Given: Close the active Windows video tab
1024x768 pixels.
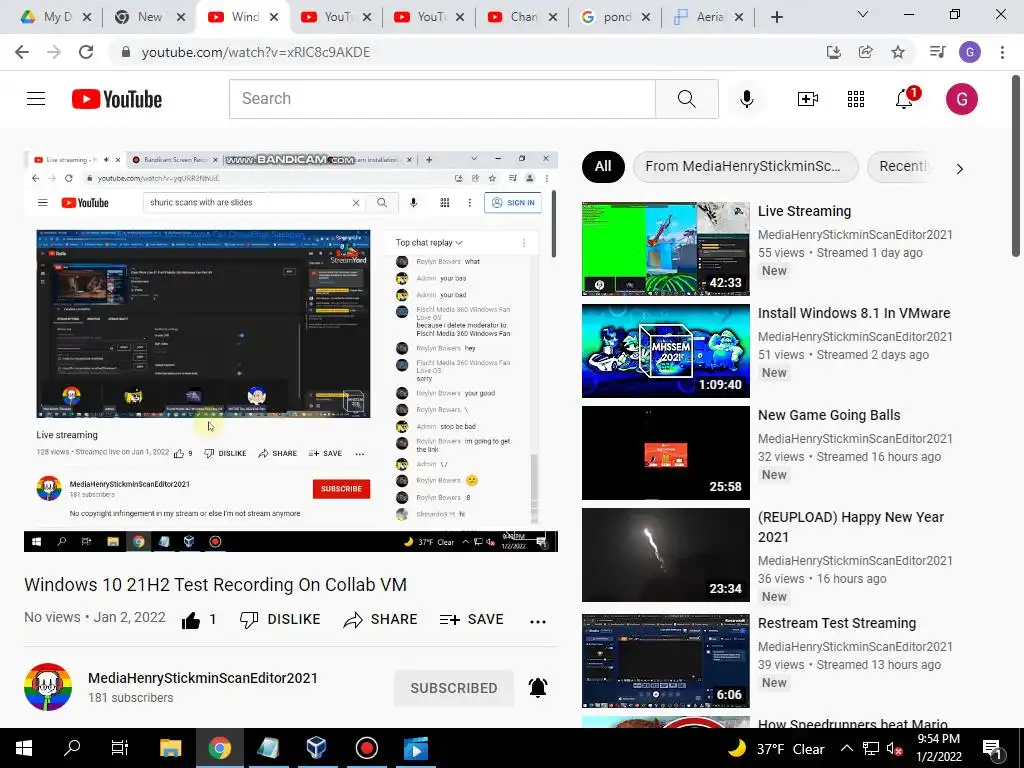Looking at the screenshot, I should [274, 17].
